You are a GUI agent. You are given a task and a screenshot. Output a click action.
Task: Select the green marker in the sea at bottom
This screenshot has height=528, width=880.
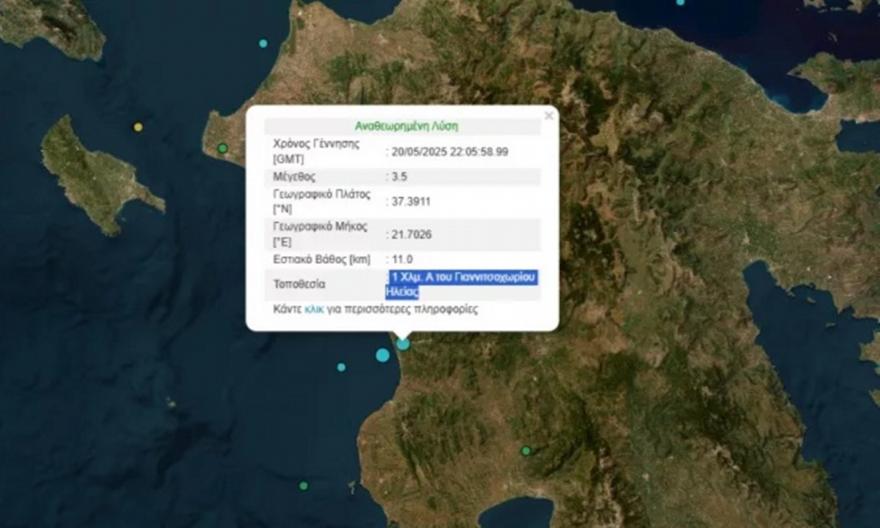point(303,486)
